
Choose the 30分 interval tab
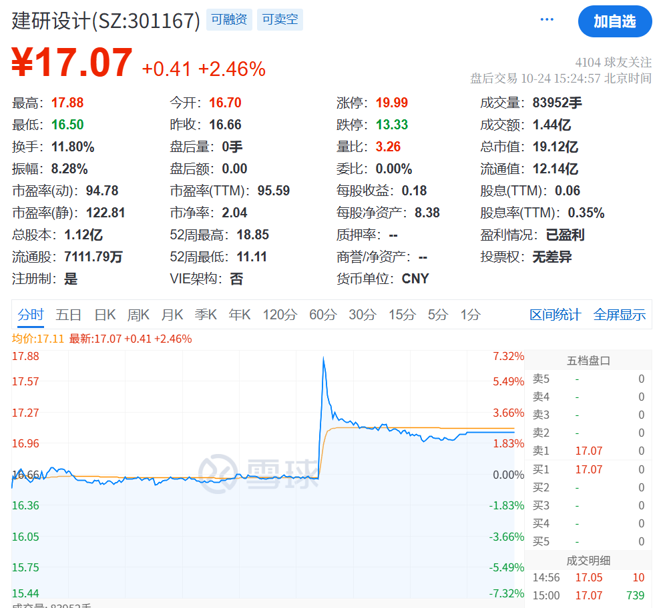point(362,314)
